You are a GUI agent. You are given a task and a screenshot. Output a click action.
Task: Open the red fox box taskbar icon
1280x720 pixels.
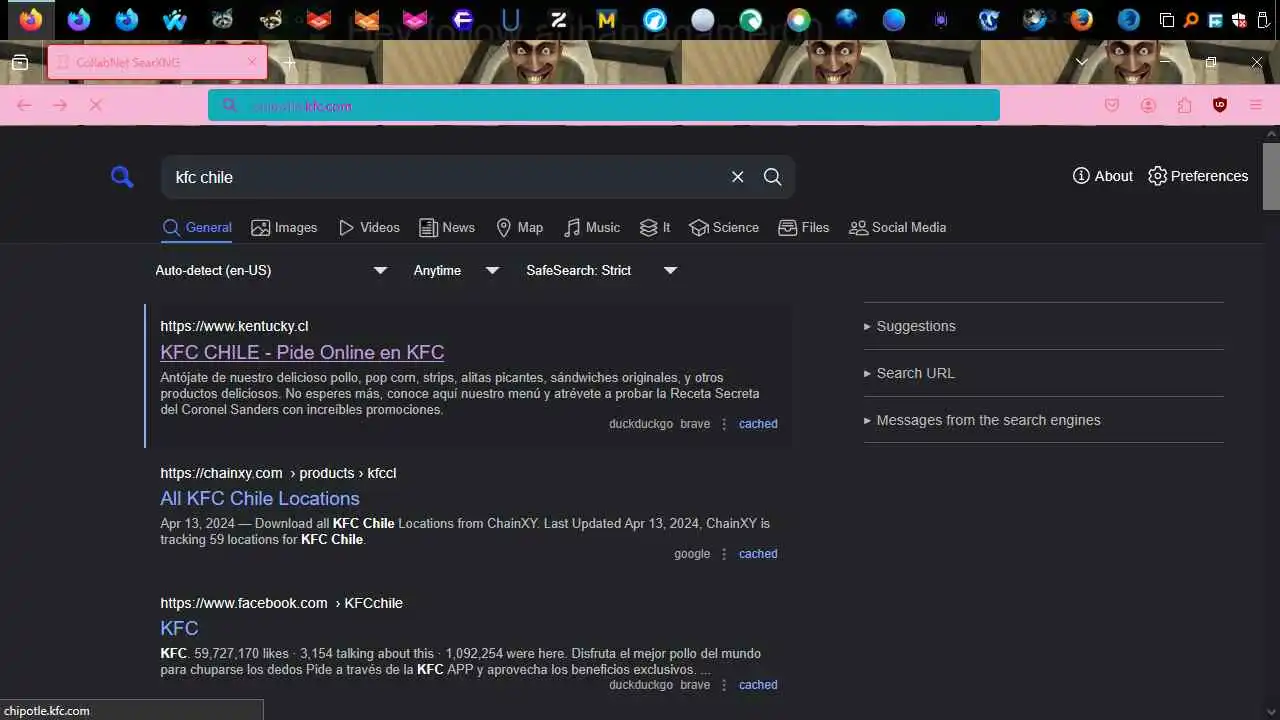click(x=319, y=19)
